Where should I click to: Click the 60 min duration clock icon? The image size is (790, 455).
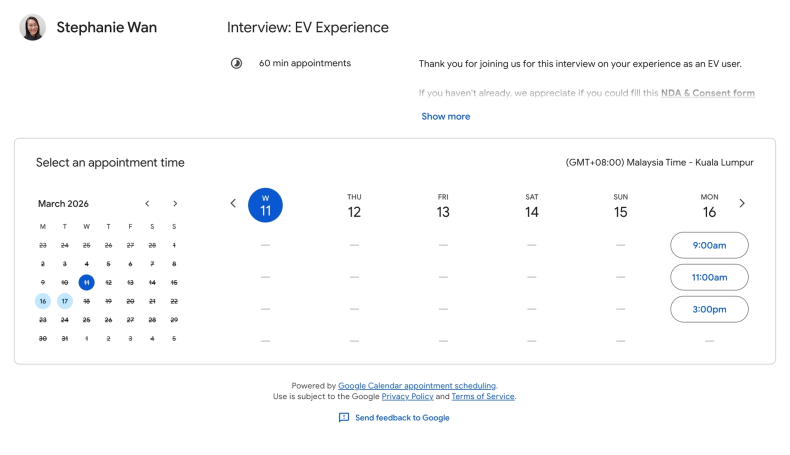pyautogui.click(x=237, y=64)
